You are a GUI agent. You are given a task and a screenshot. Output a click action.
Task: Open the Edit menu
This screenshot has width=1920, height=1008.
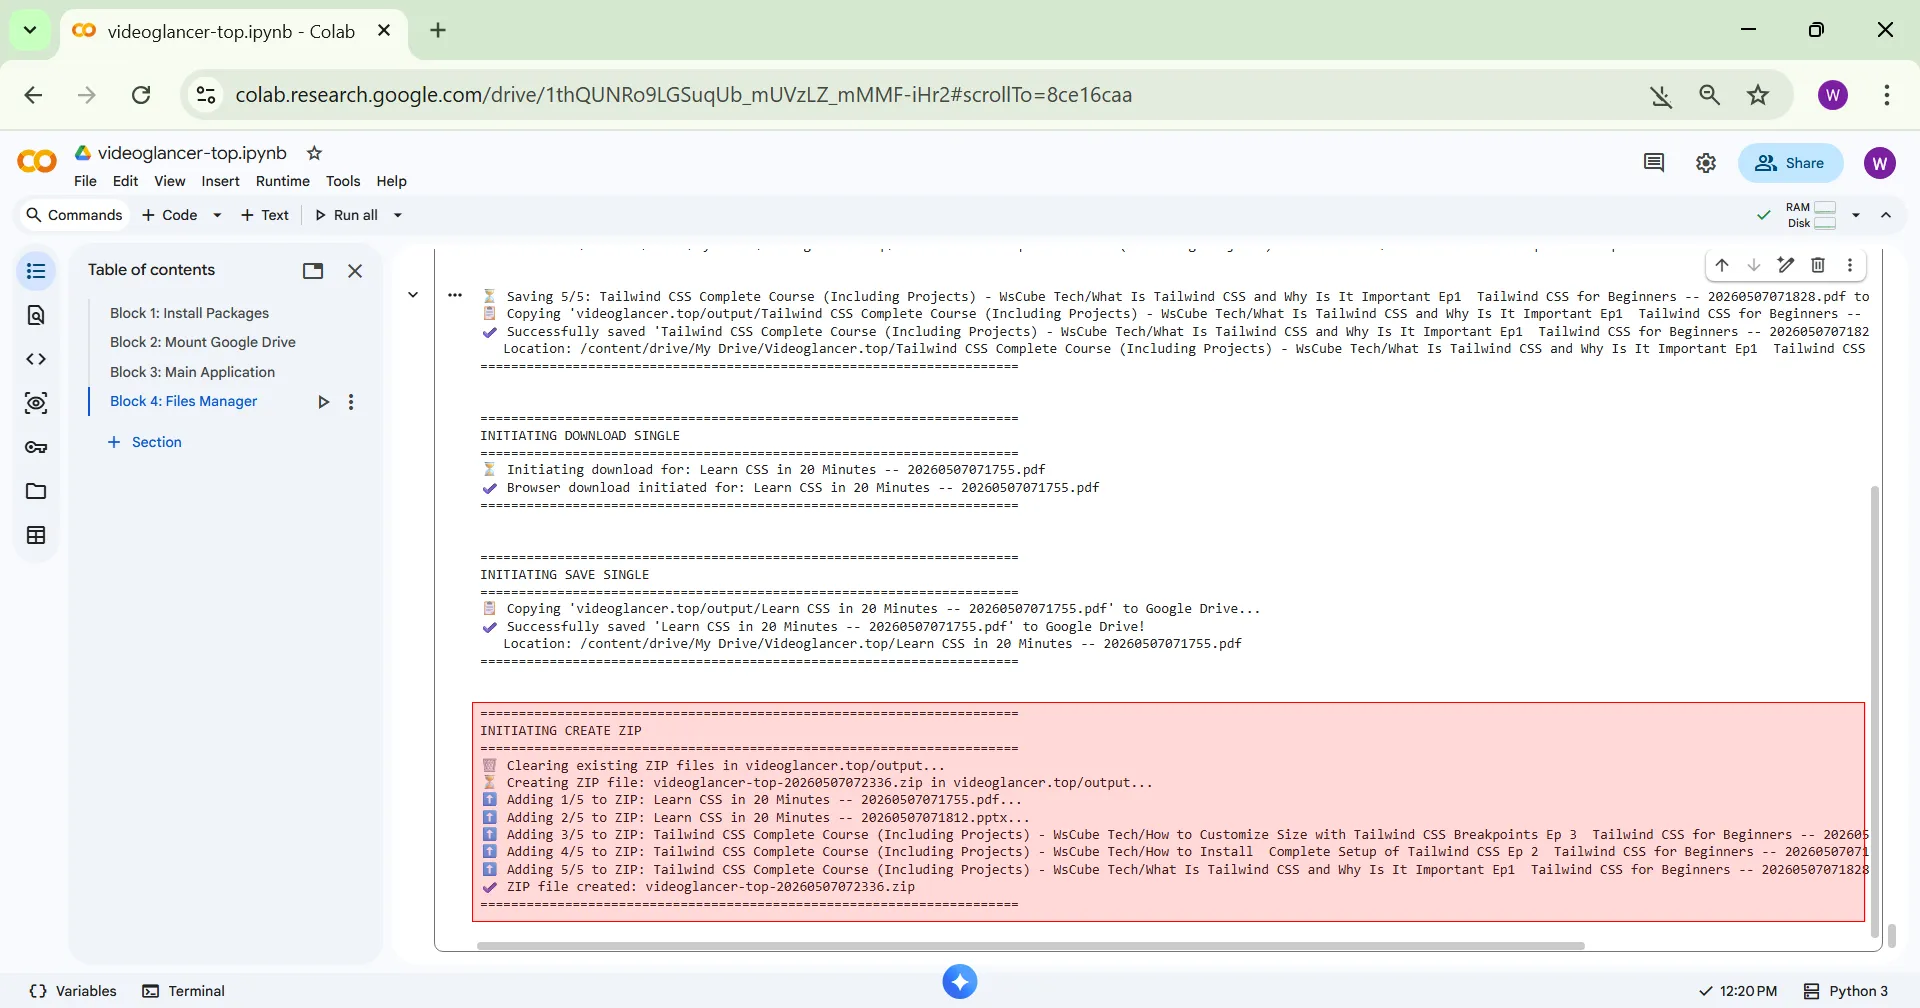(125, 181)
